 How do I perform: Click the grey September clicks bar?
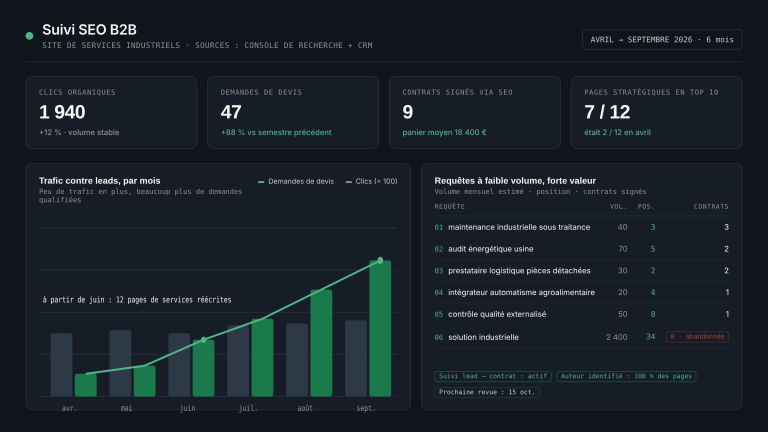click(356, 358)
